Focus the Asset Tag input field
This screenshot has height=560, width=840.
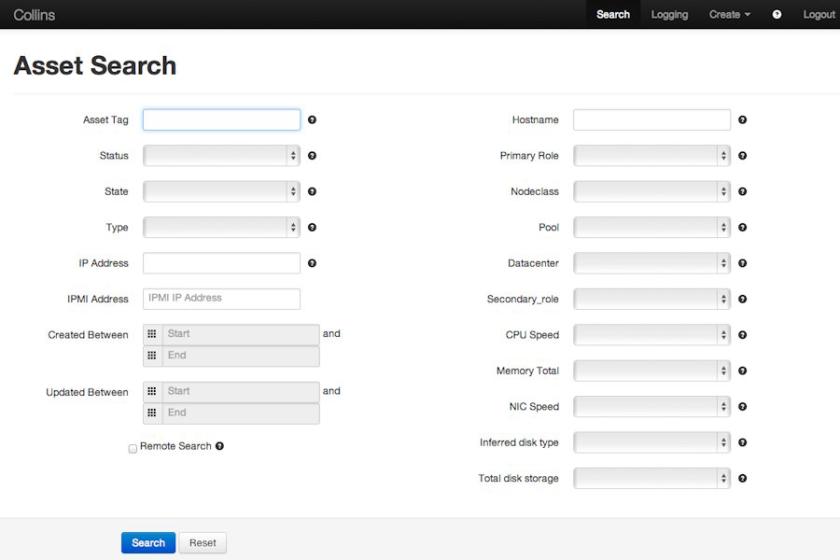coord(221,120)
